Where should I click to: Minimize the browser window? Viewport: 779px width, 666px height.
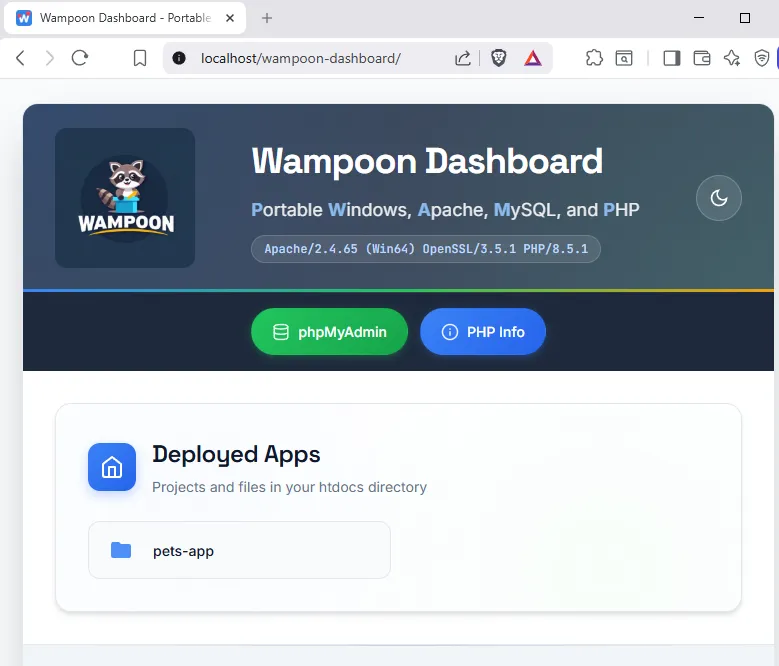(x=699, y=18)
